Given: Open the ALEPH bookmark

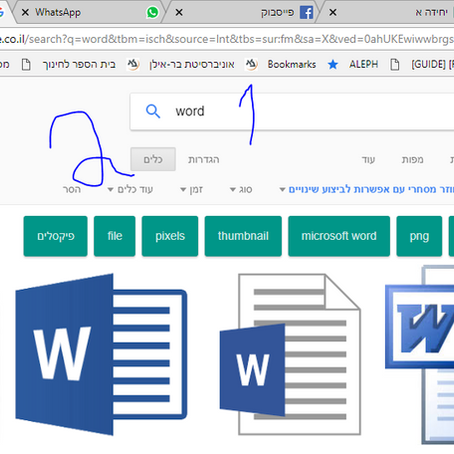Looking at the screenshot, I should click(364, 64).
